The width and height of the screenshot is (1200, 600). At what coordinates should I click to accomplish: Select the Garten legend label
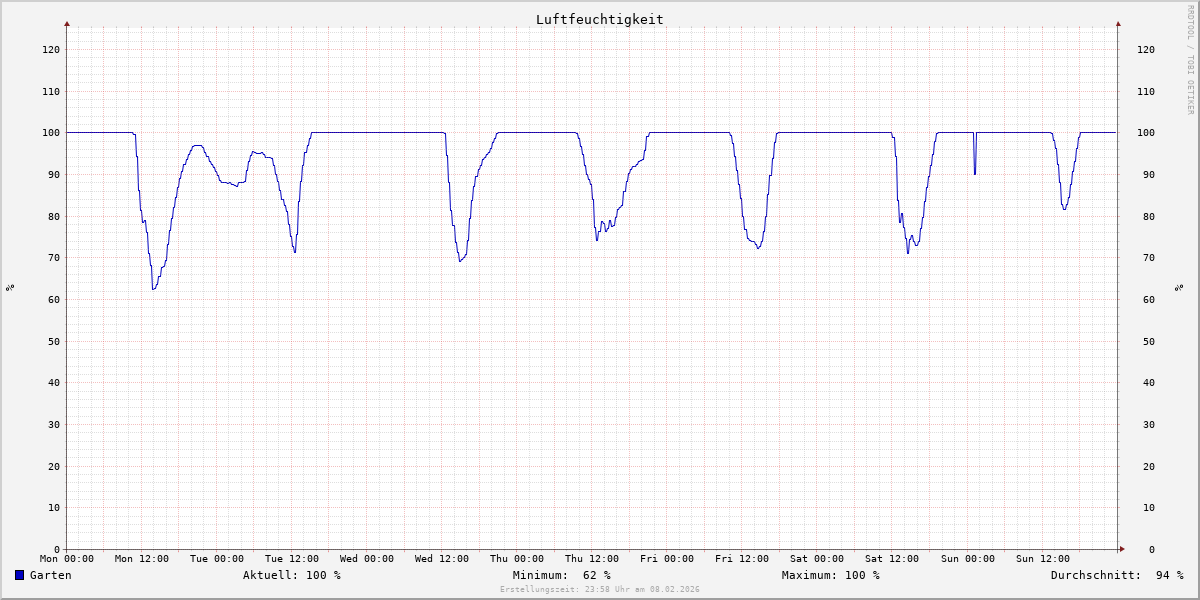(x=50, y=575)
